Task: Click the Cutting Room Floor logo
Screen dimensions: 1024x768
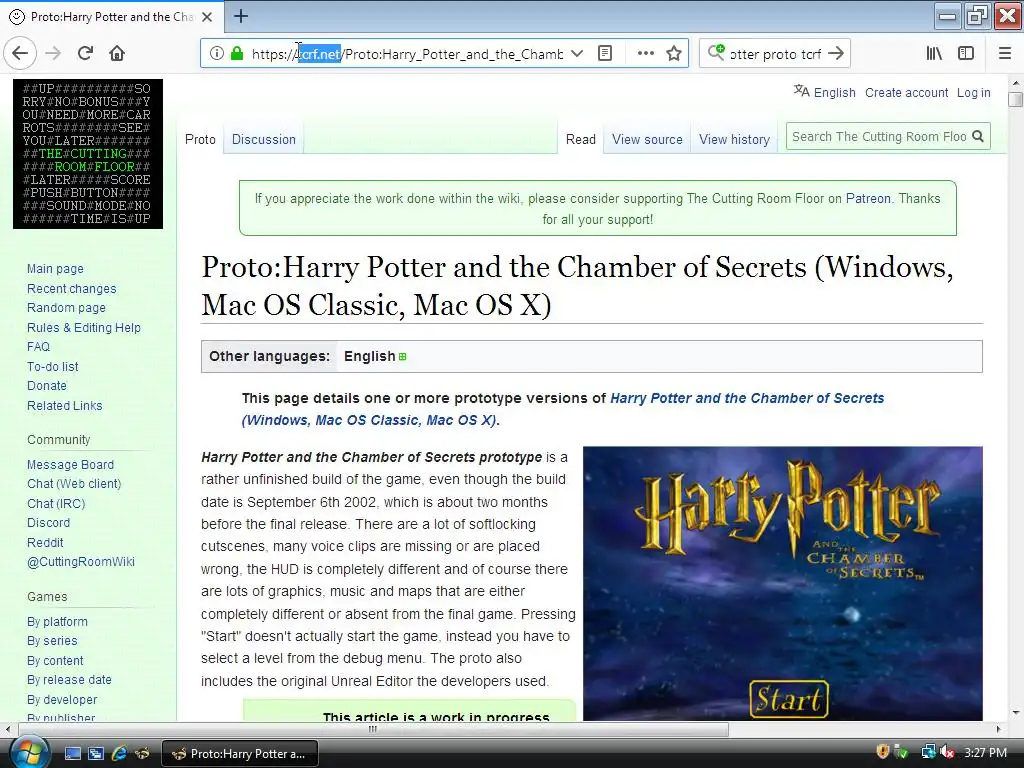Action: pyautogui.click(x=88, y=154)
